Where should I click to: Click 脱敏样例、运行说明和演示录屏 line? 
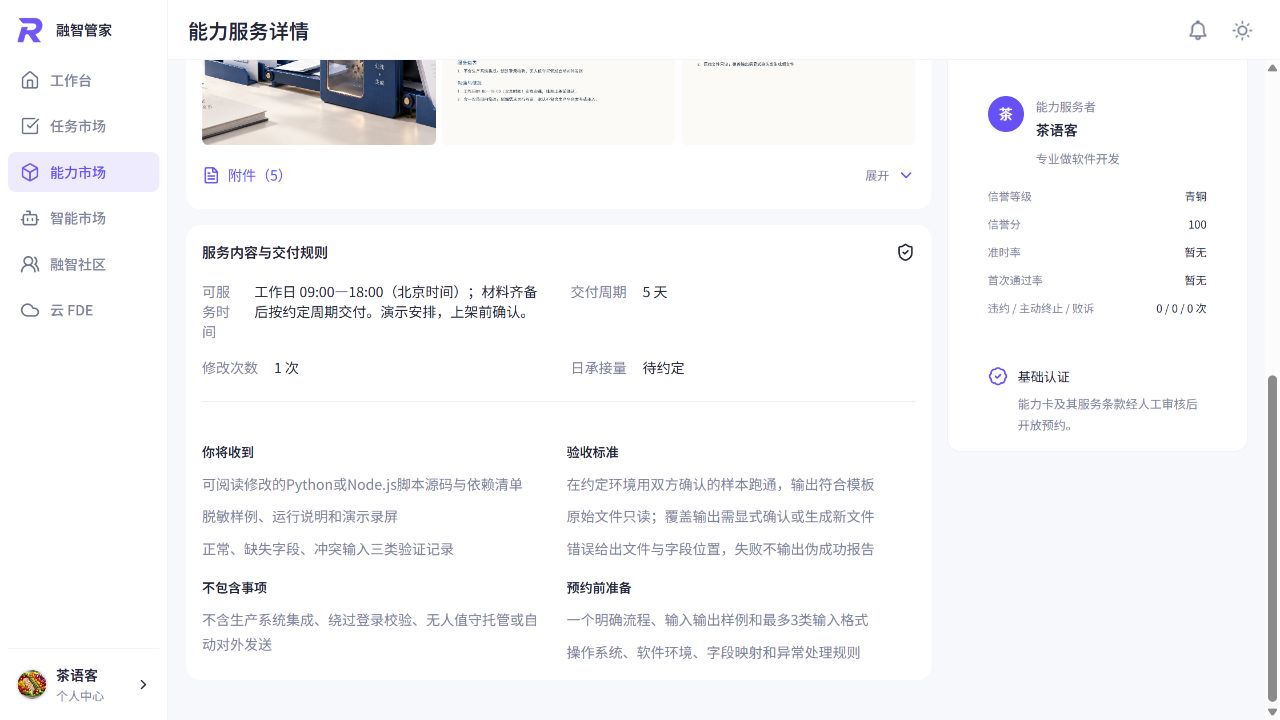300,517
